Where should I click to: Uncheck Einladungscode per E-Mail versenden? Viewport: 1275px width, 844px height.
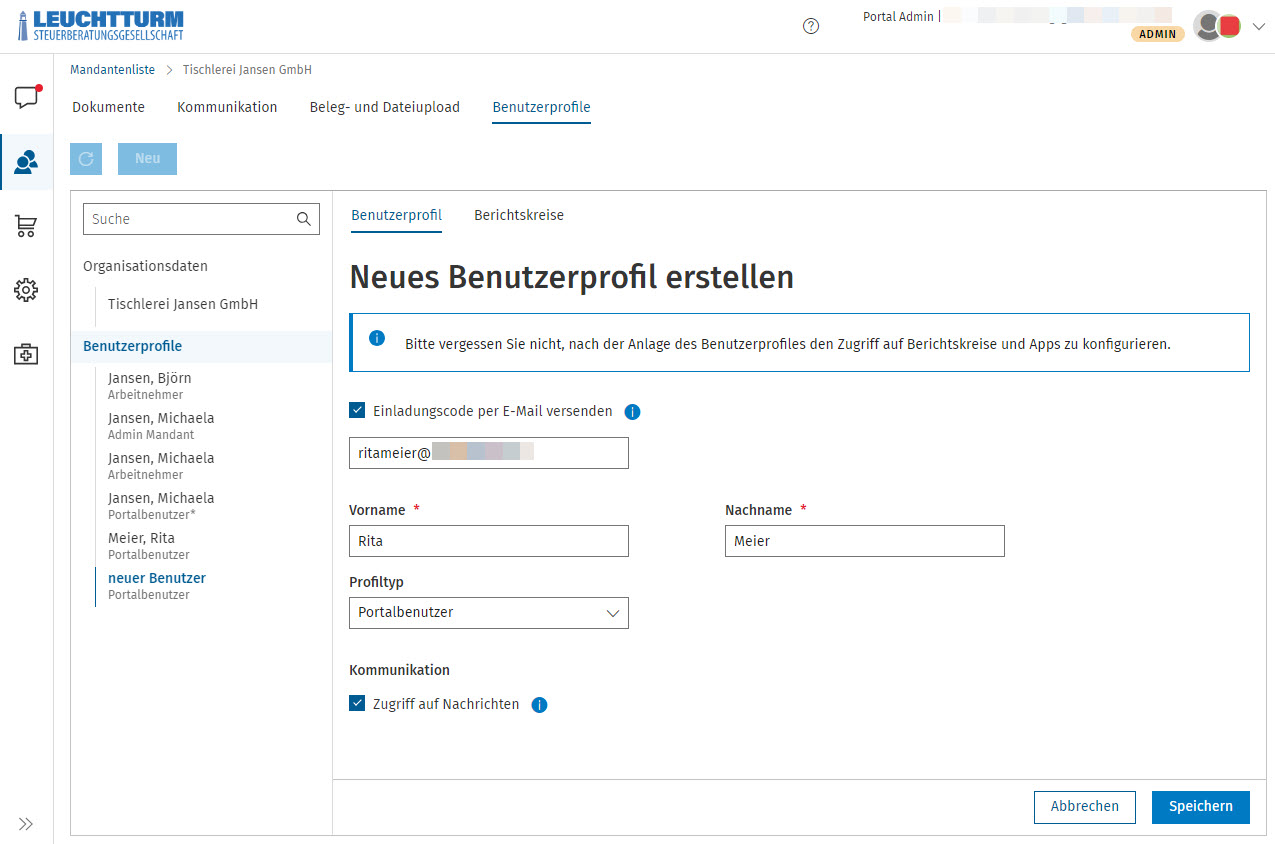click(x=357, y=410)
